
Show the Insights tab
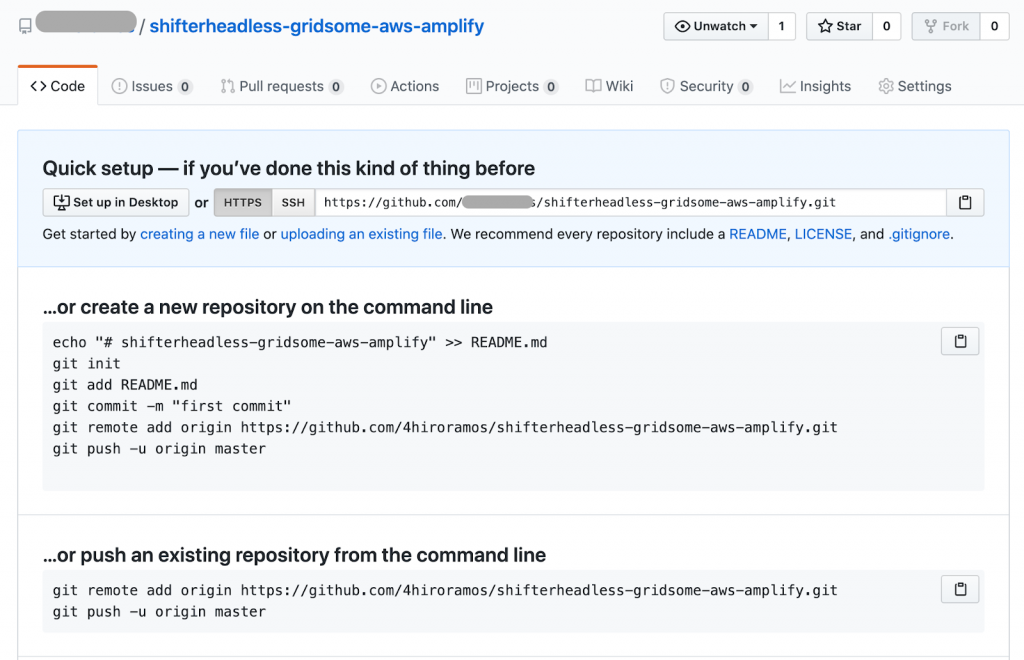pos(815,86)
